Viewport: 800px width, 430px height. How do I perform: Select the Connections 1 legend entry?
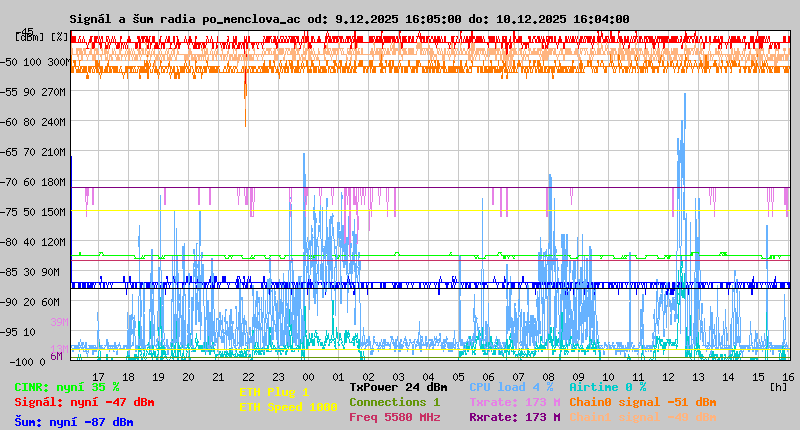(x=394, y=402)
